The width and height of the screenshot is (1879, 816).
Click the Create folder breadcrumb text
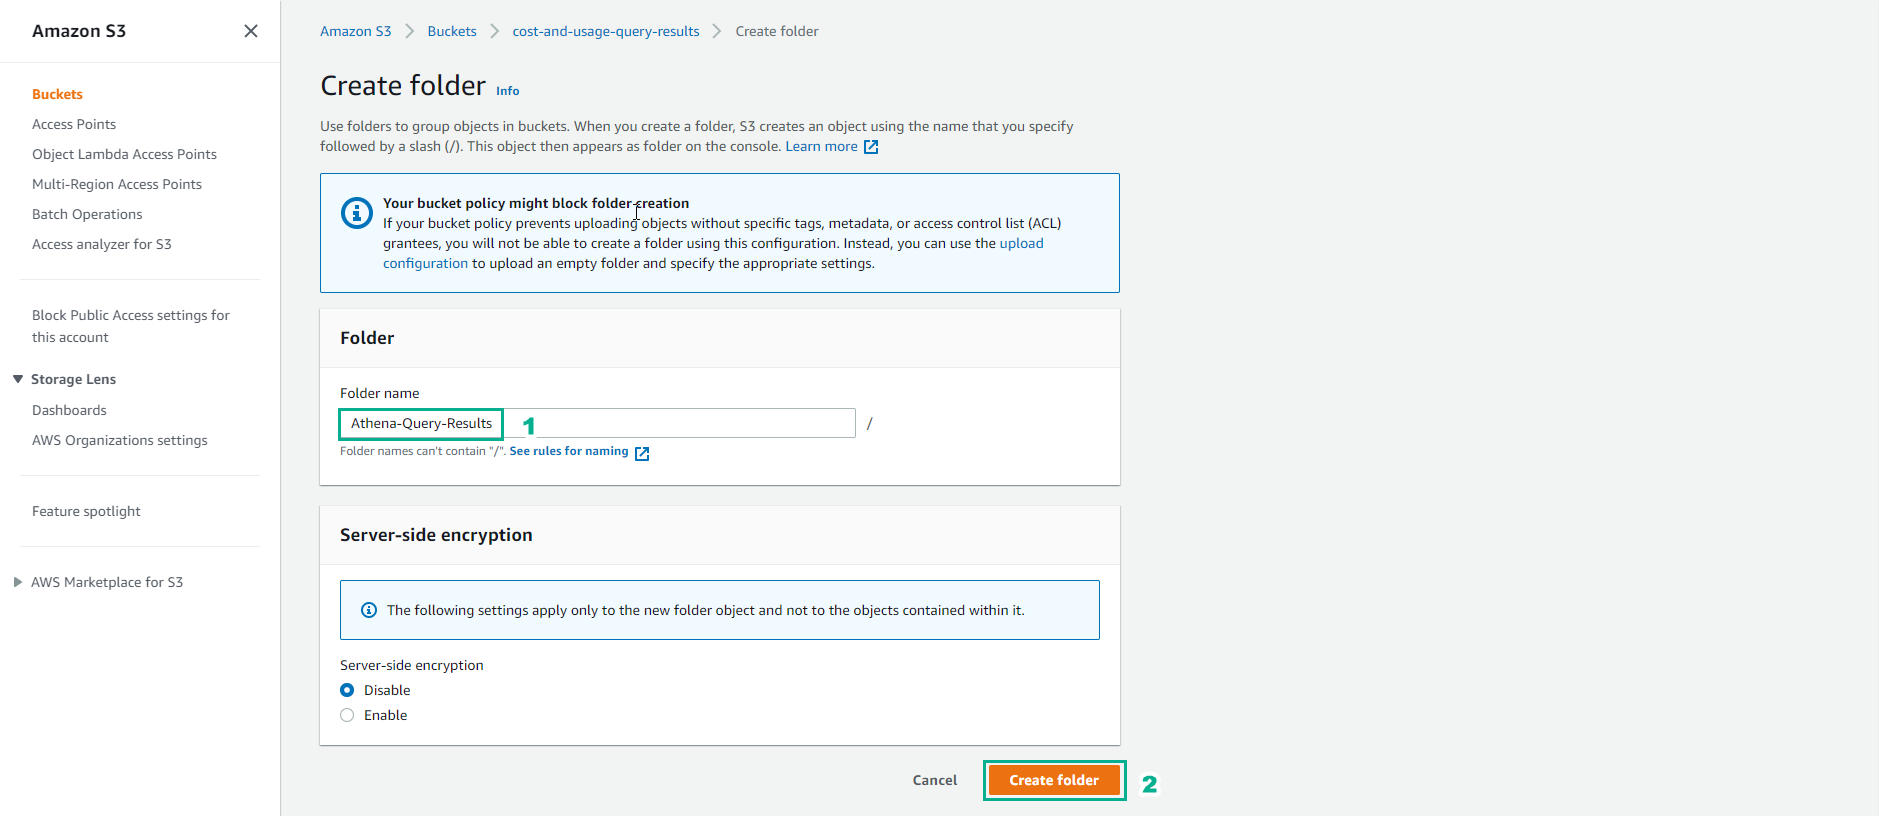click(x=777, y=31)
